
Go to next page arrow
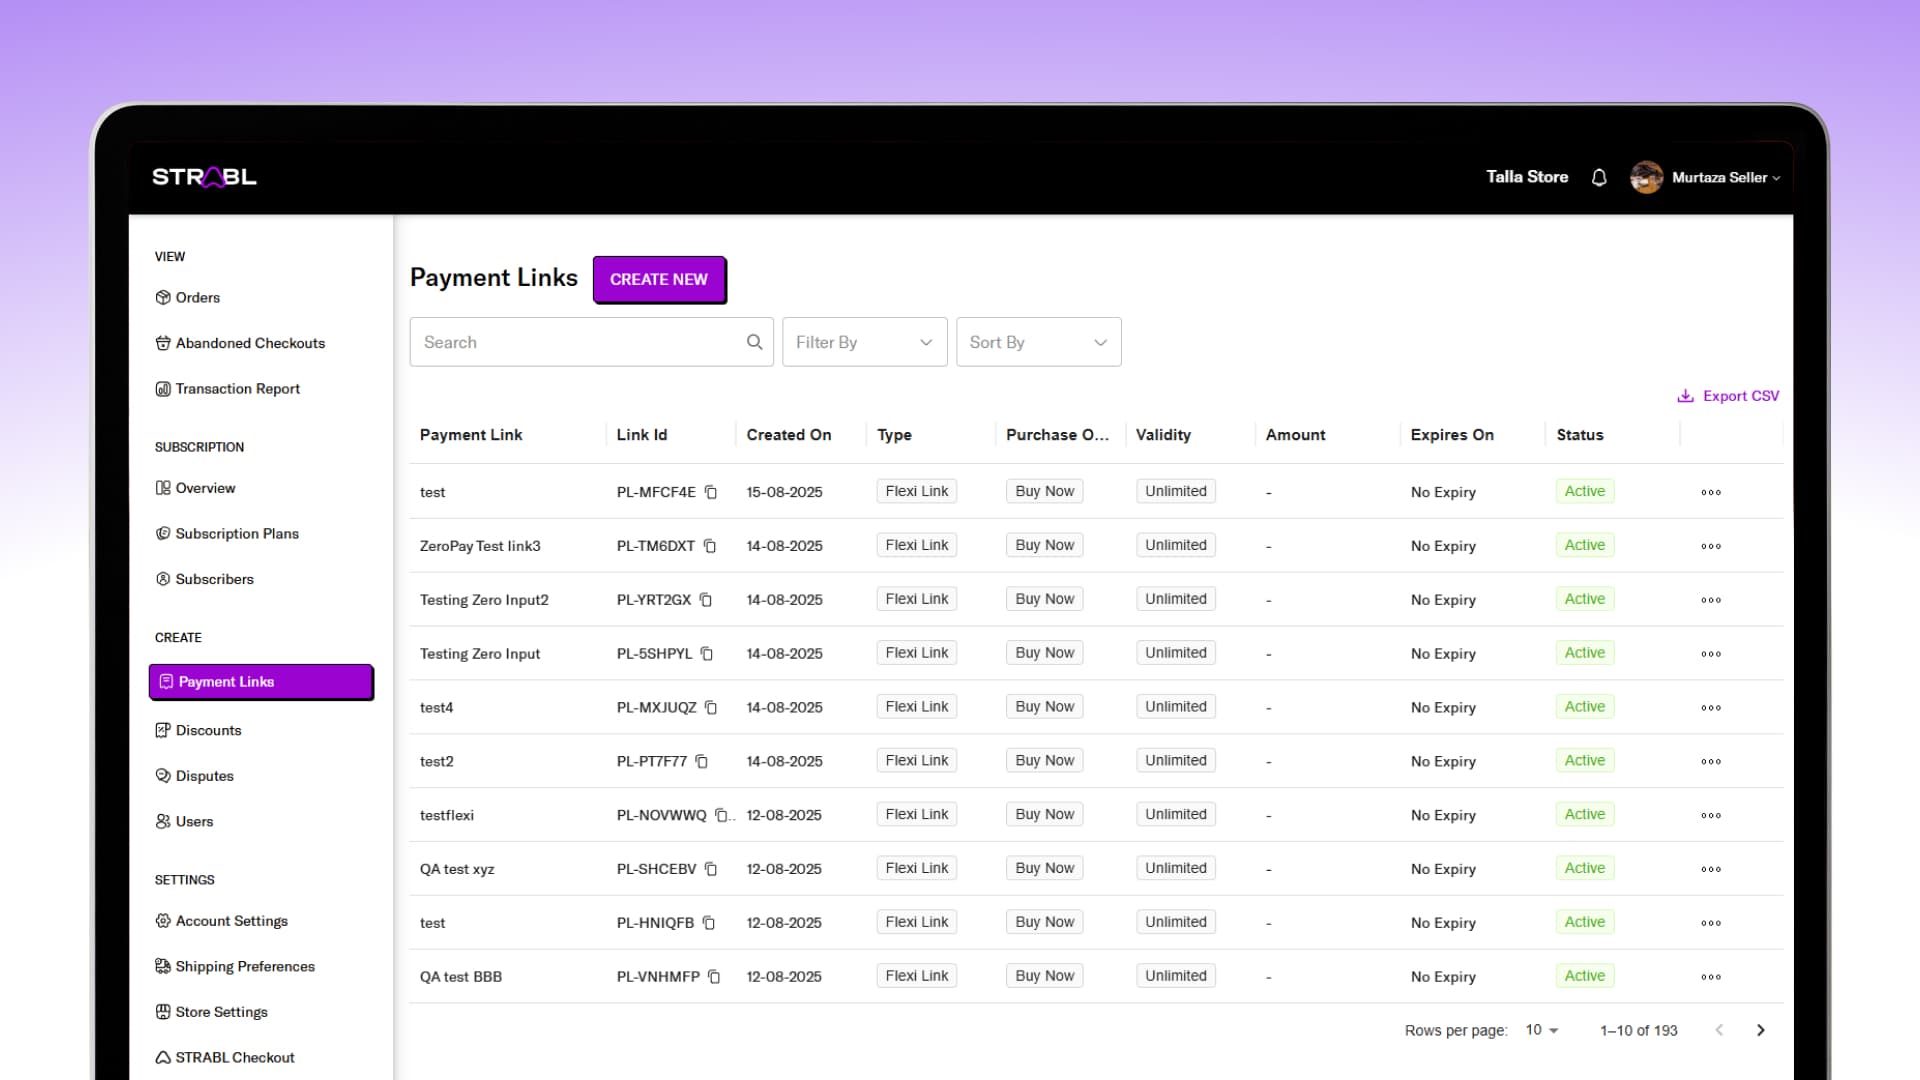click(1761, 1030)
